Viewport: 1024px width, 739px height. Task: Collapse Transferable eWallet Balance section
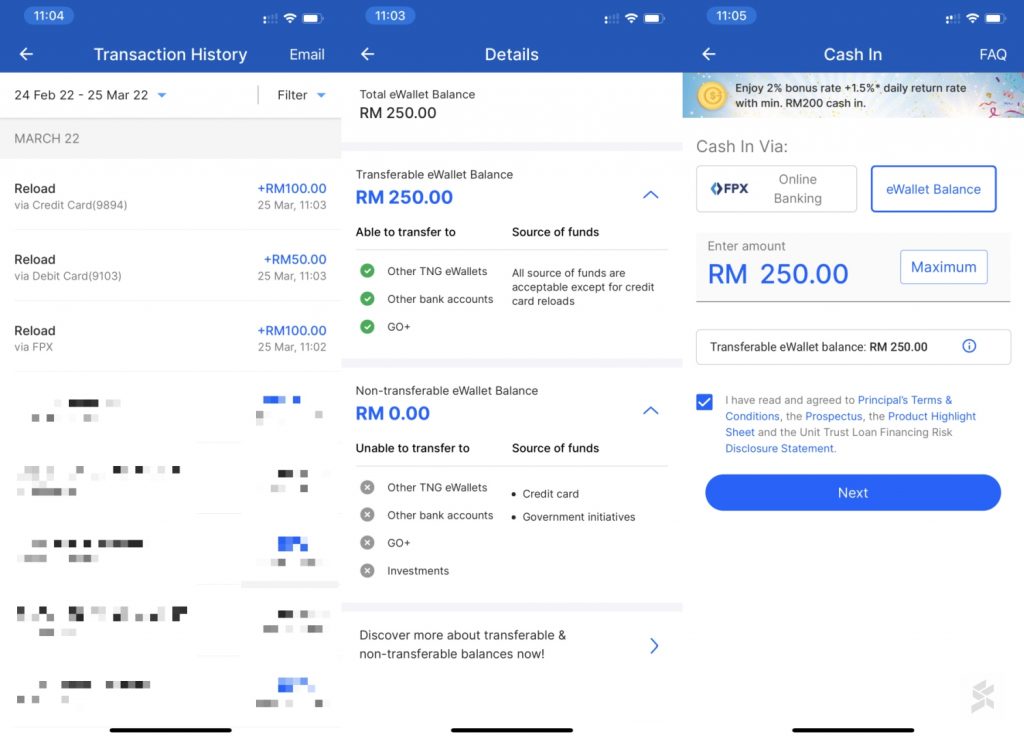click(650, 195)
